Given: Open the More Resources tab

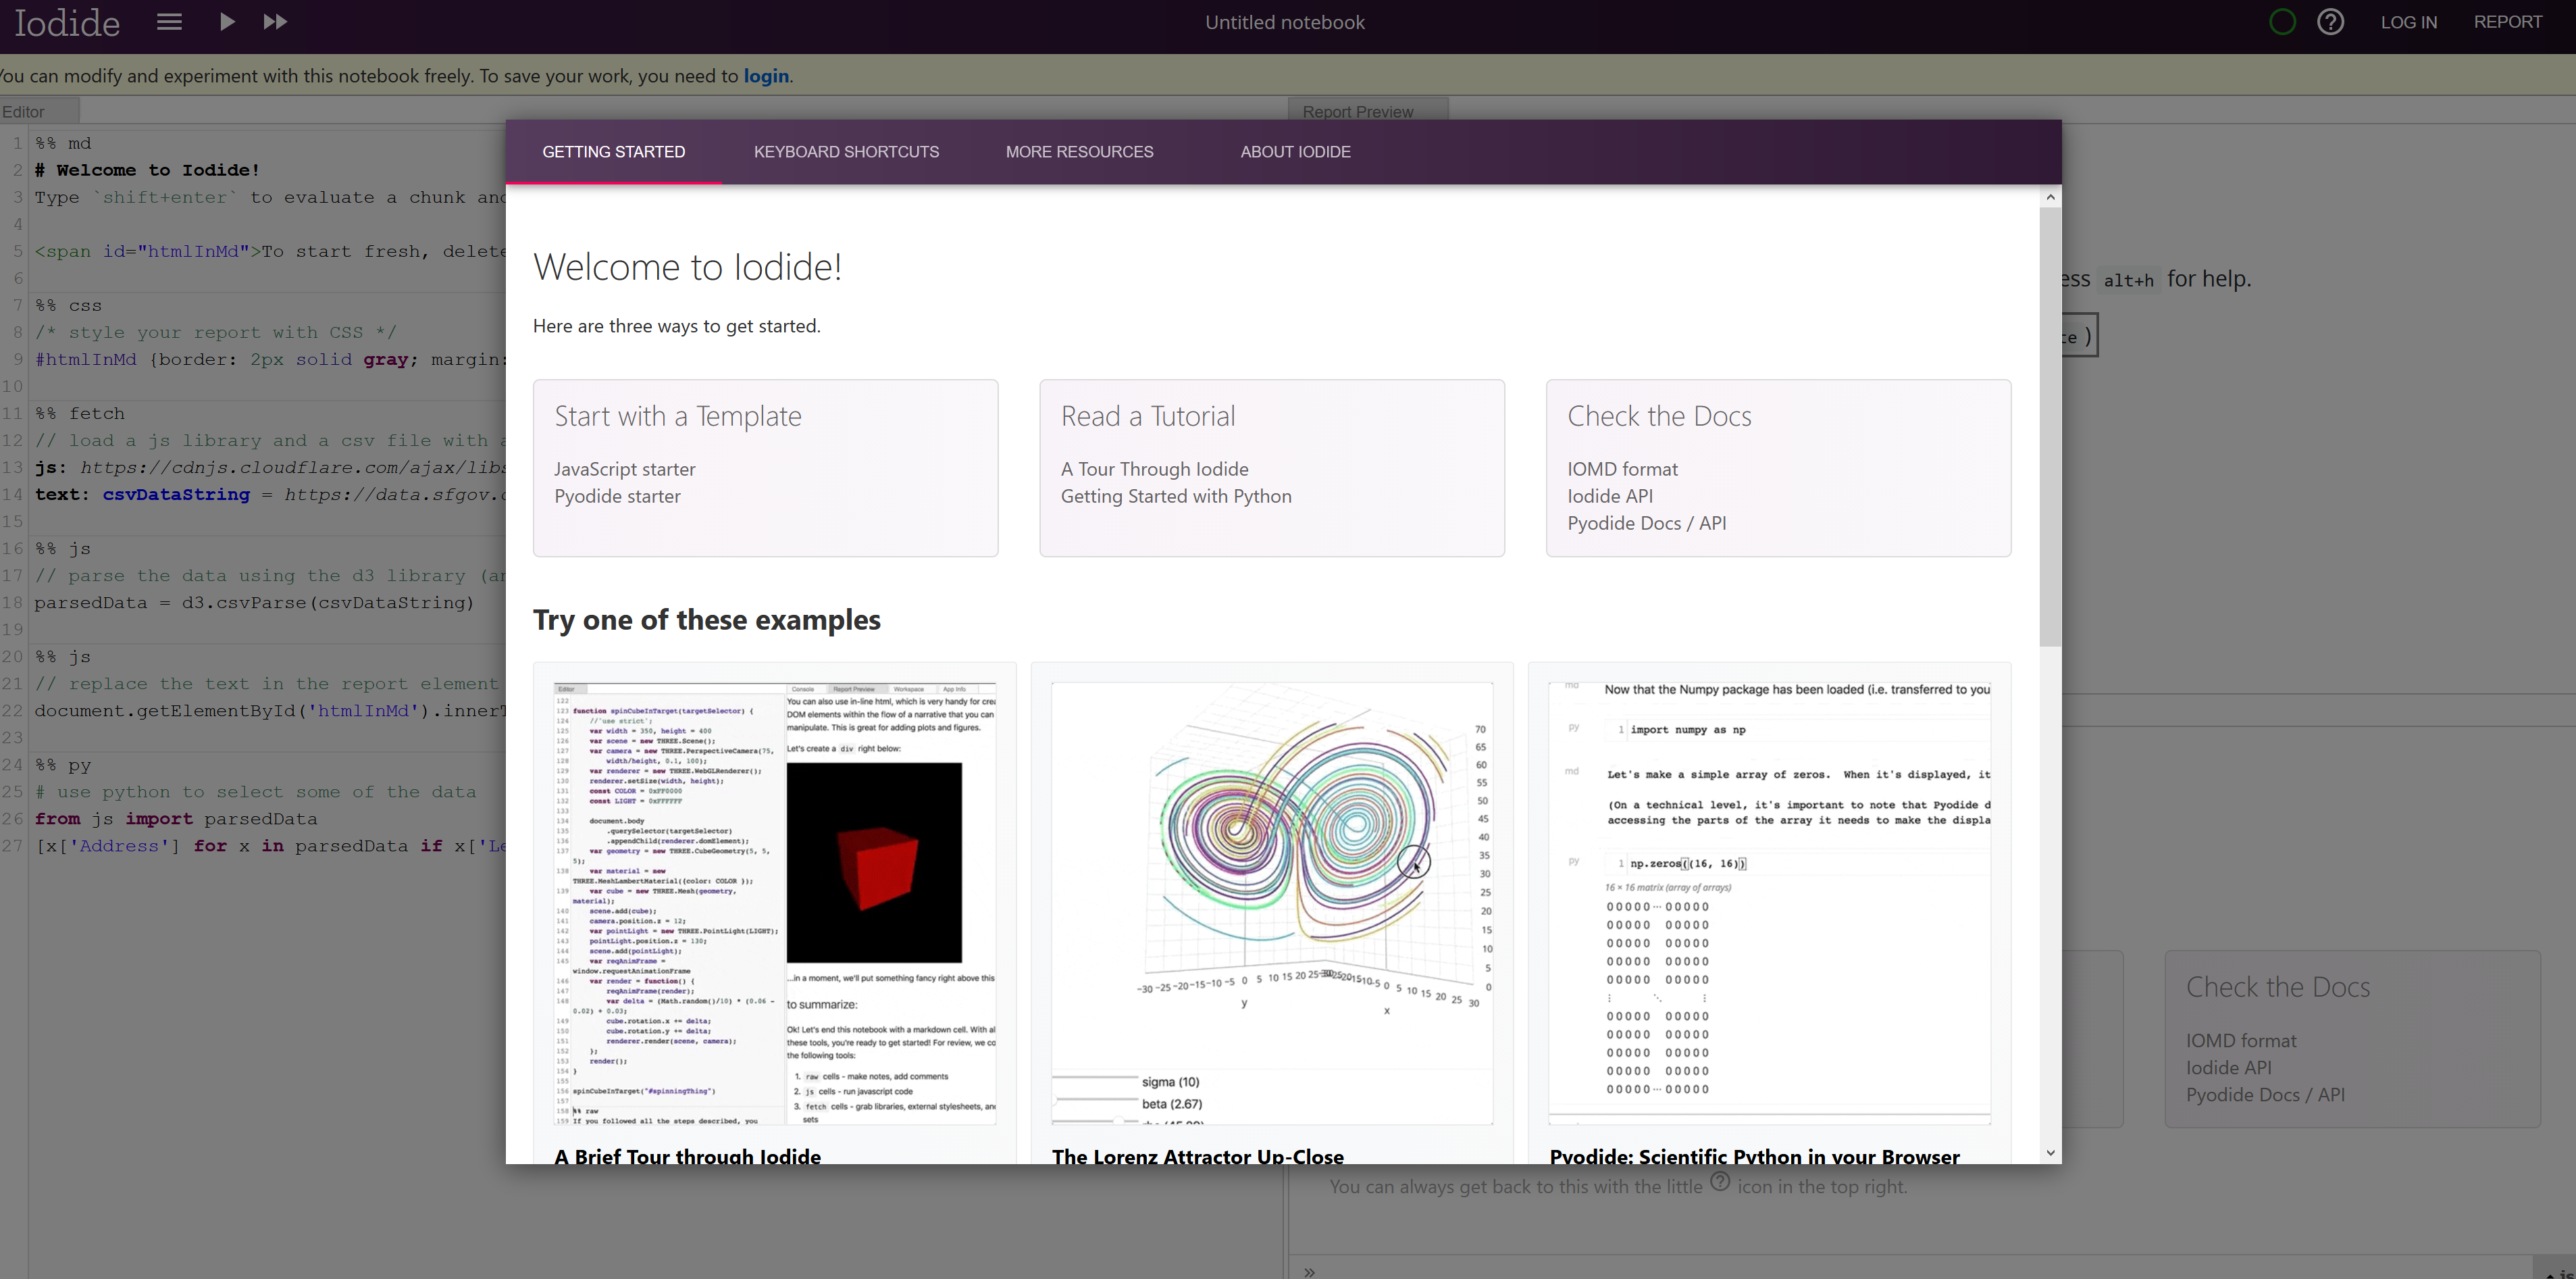Looking at the screenshot, I should tap(1080, 152).
